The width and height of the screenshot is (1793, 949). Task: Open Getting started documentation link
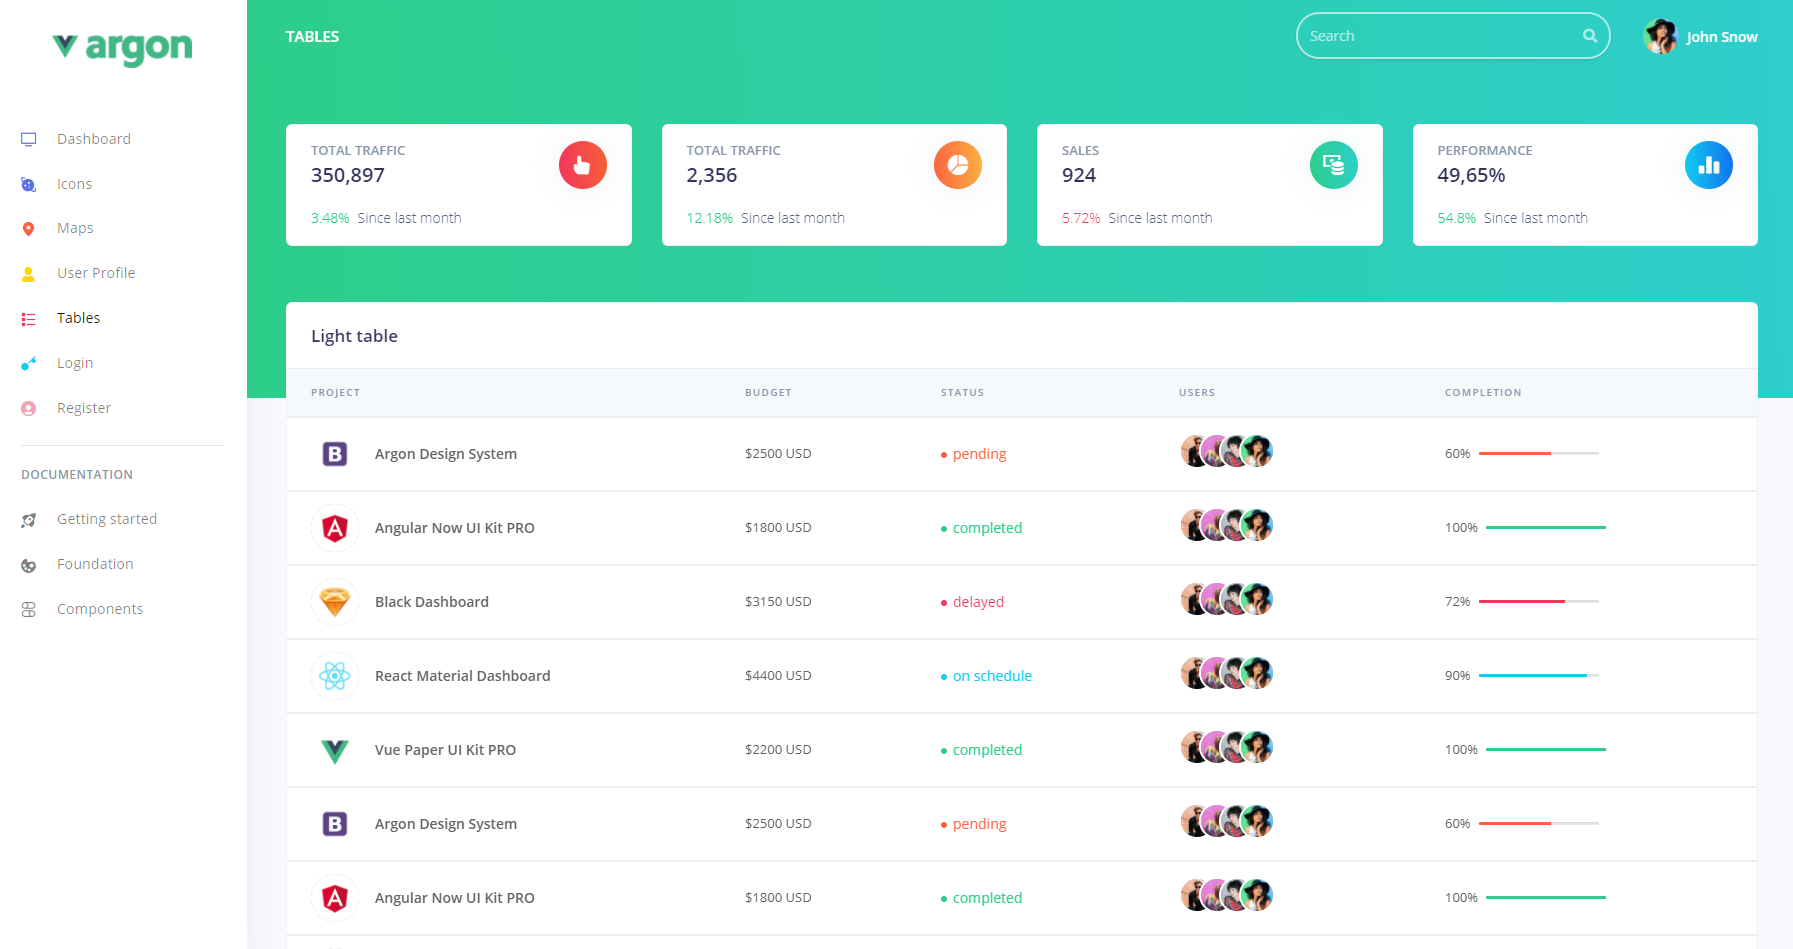coord(107,519)
